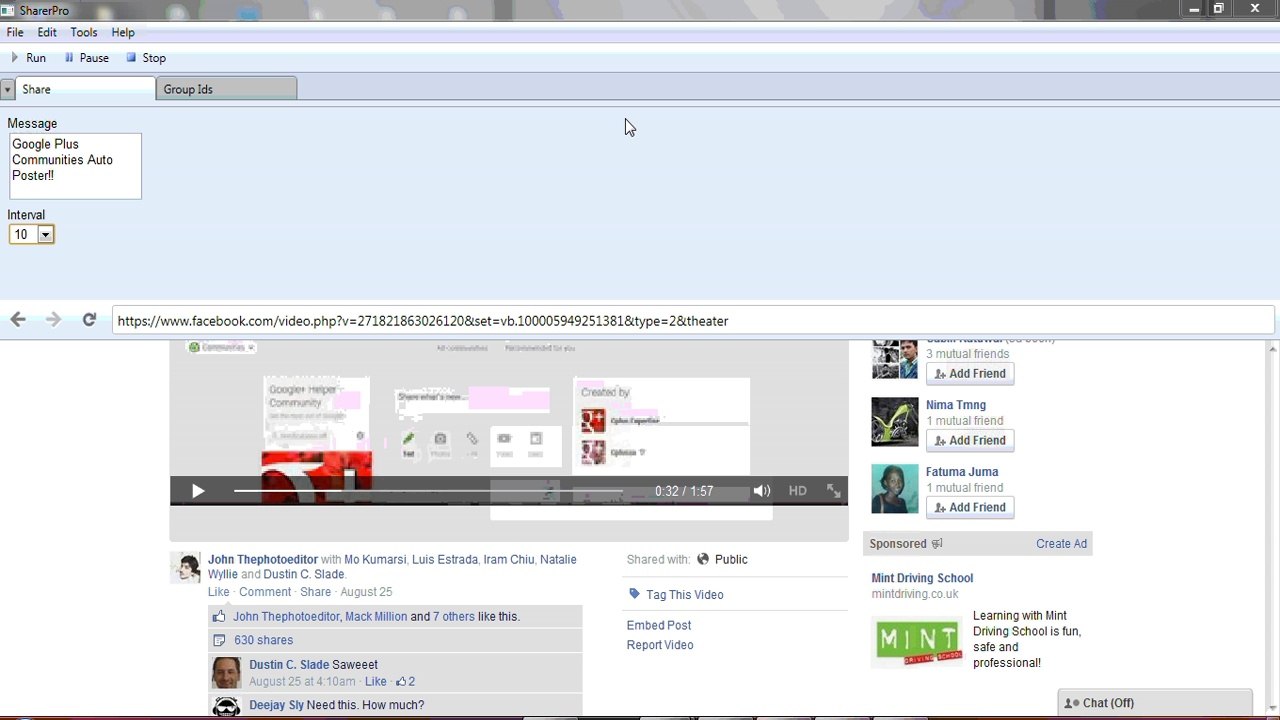
Task: Click Report Video link
Action: click(x=660, y=646)
